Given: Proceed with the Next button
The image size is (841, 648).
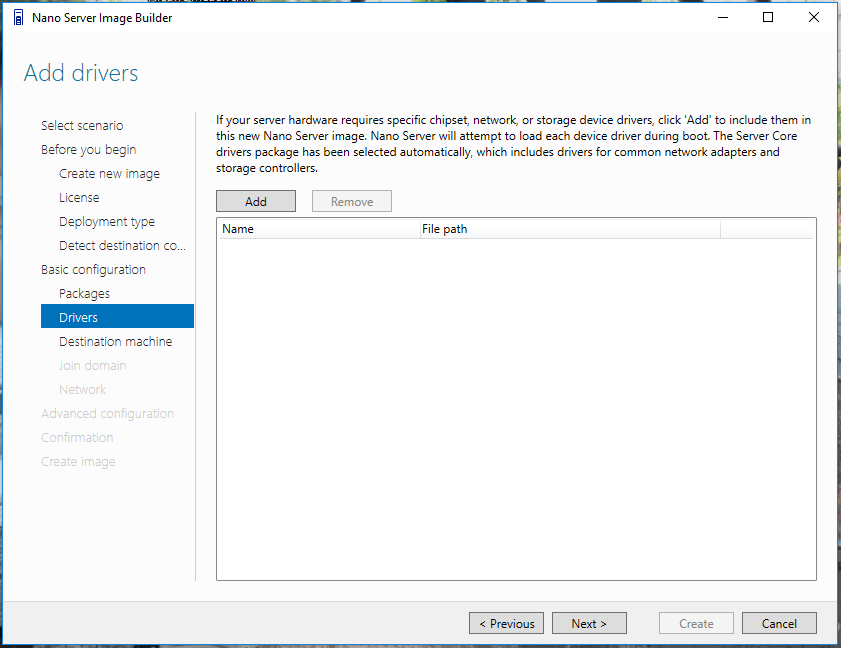Looking at the screenshot, I should [x=589, y=623].
